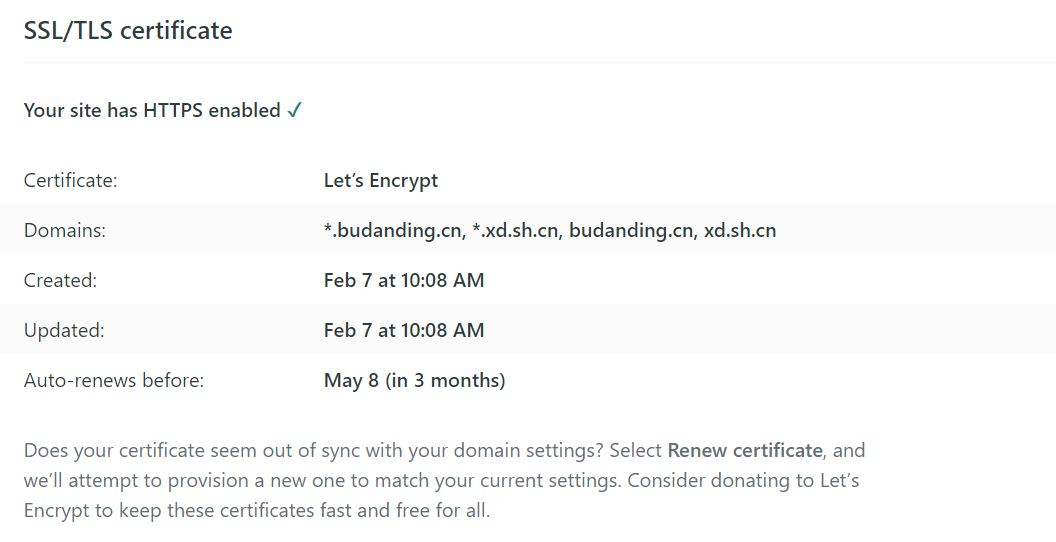Click the Updated label
This screenshot has width=1056, height=542.
(x=63, y=331)
